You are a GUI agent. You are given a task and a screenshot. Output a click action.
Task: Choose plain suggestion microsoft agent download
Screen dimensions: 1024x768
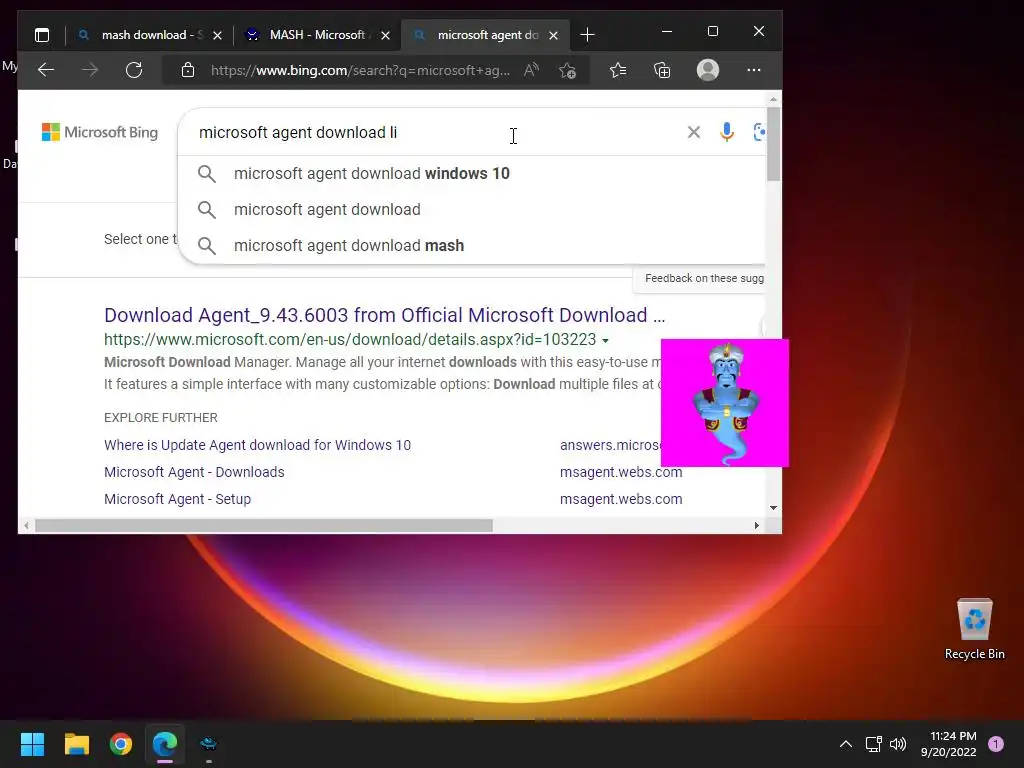(472, 210)
